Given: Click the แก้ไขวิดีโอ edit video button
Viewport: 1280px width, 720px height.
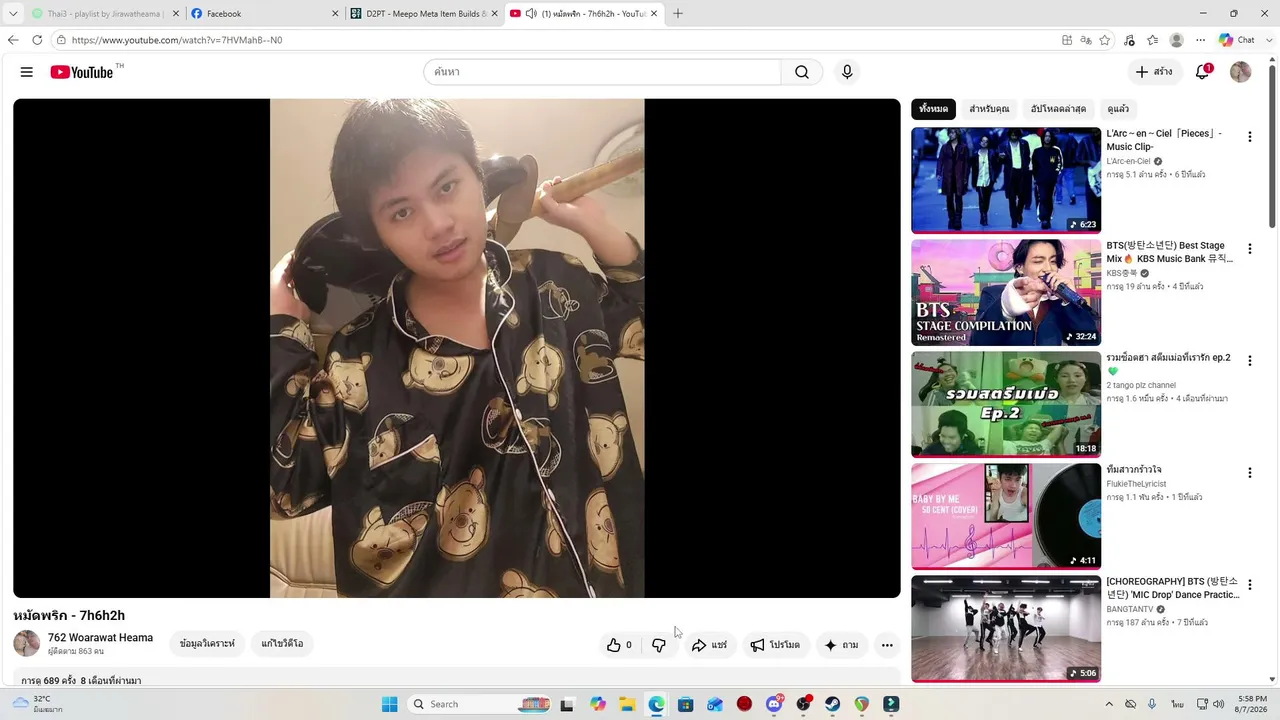Looking at the screenshot, I should [282, 644].
